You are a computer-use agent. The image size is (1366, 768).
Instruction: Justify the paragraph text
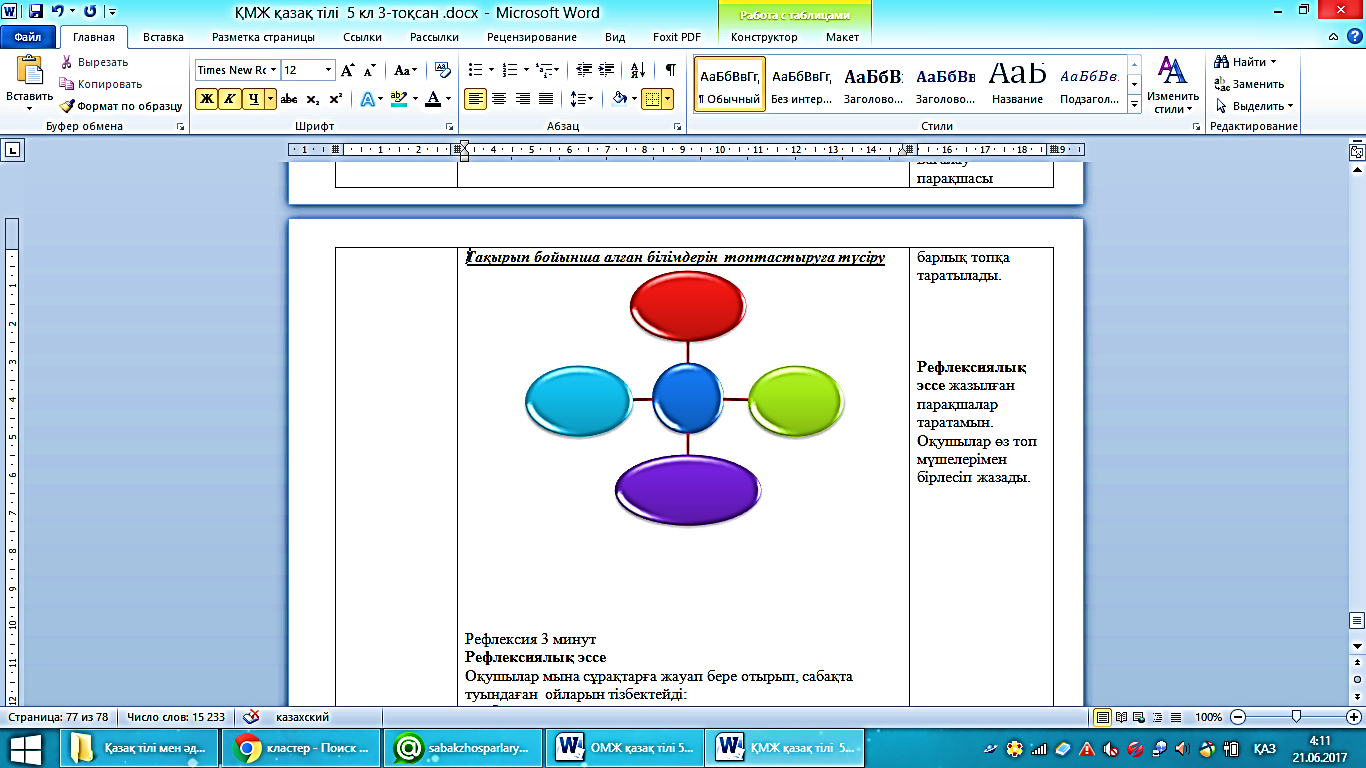pos(546,99)
